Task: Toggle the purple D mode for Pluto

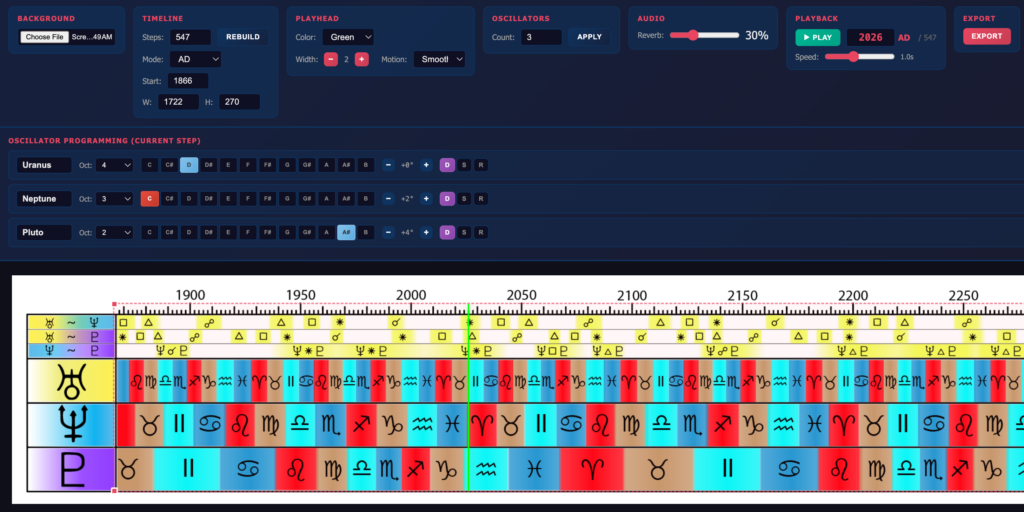Action: [447, 233]
